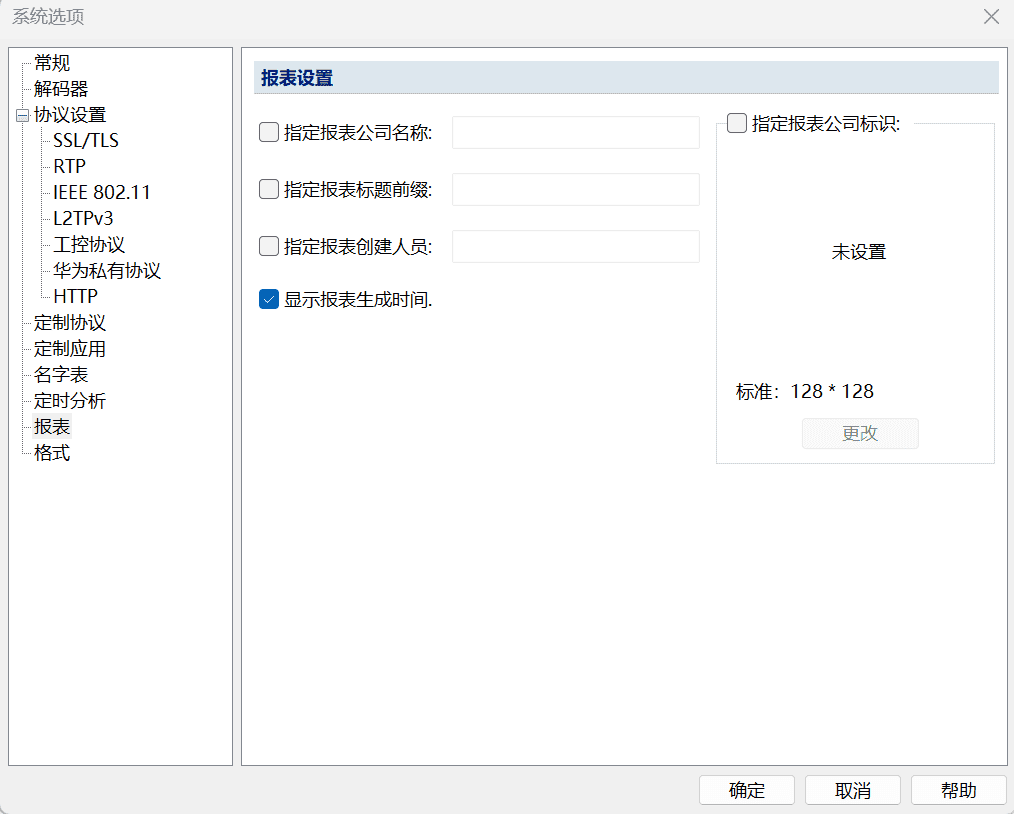Select IEEE 802.11 in the tree

[102, 193]
